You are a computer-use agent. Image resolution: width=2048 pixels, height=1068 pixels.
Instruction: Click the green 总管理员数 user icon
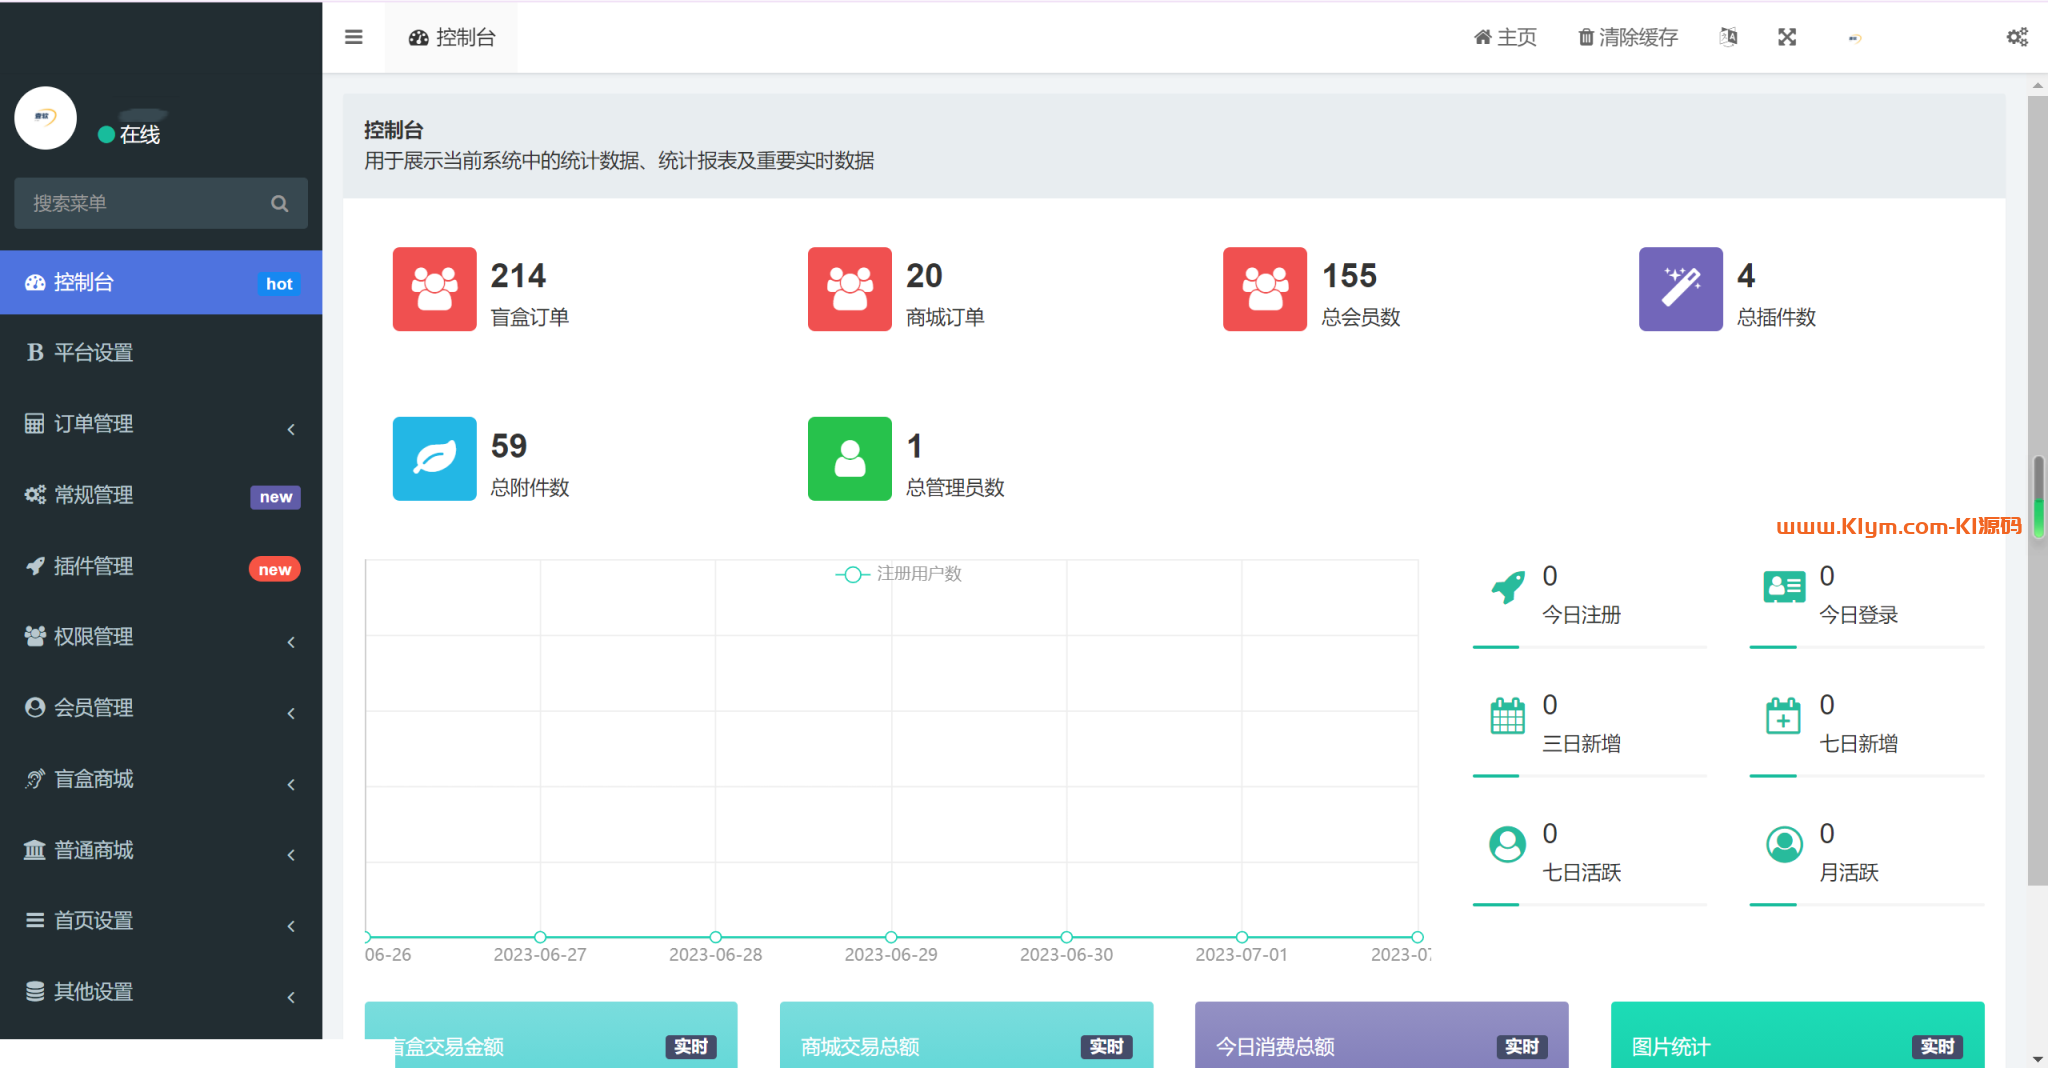[x=849, y=459]
